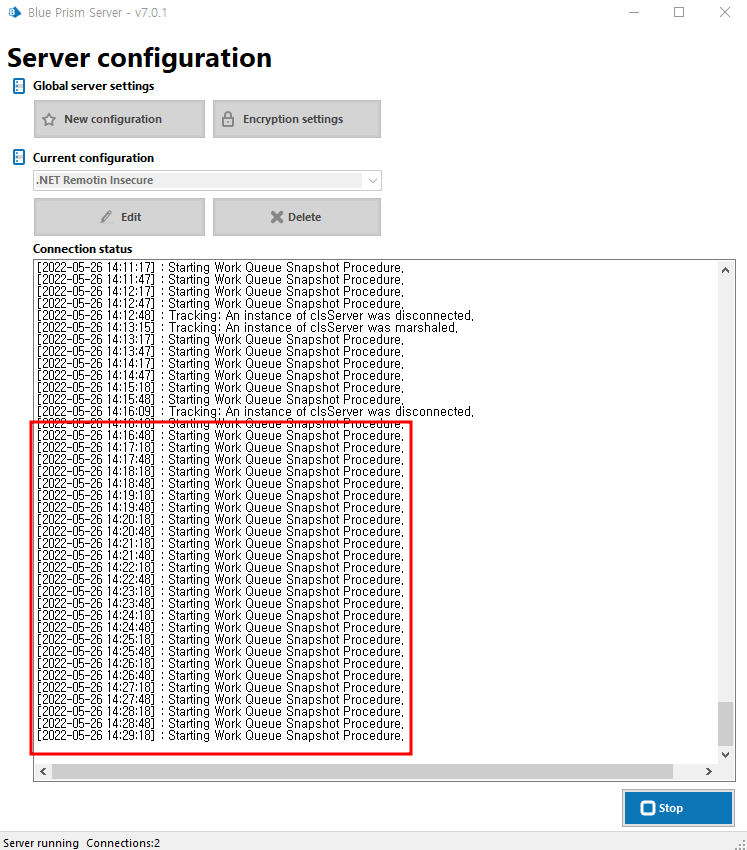
Task: Maximize the Blue Prism Server window
Action: 679,12
